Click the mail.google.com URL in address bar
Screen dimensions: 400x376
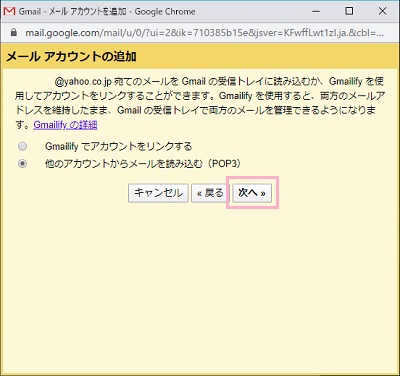[204, 33]
